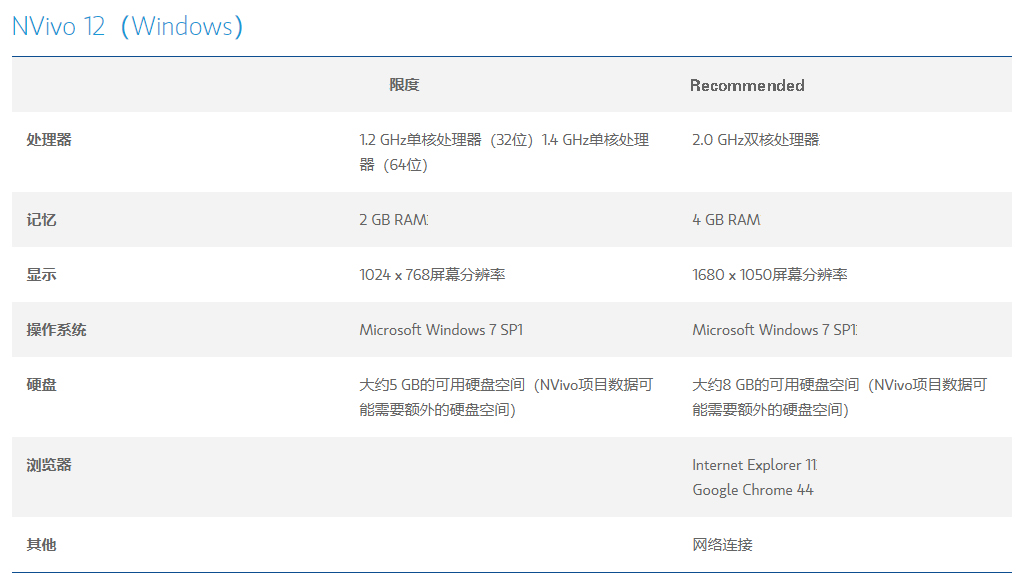The image size is (1020, 573).
Task: Click the '显示' row label
Action: tap(41, 274)
